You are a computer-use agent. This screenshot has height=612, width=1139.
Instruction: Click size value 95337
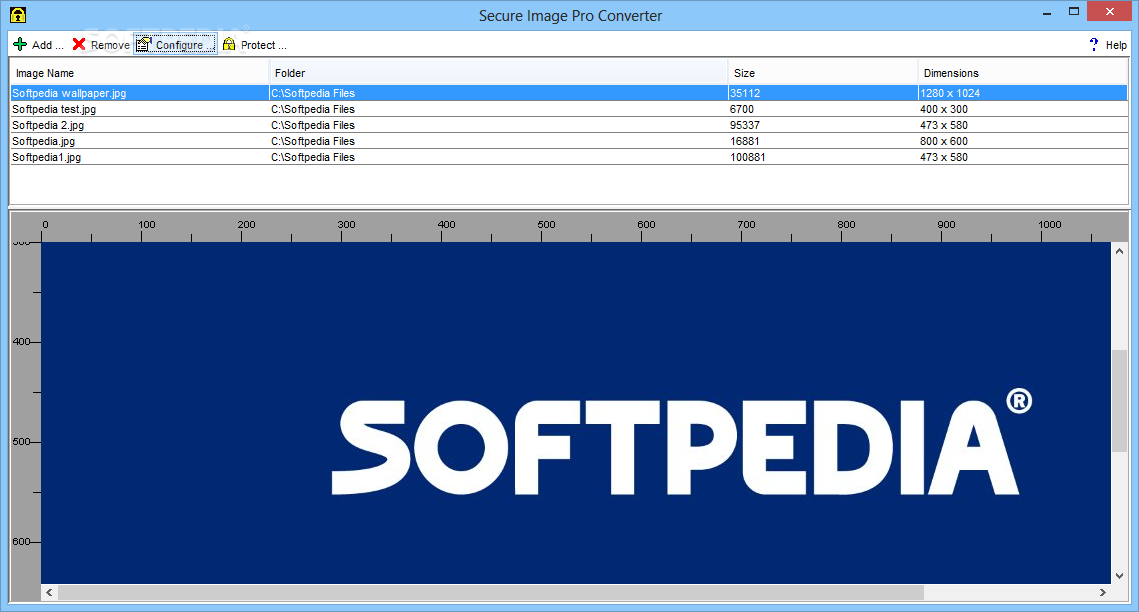coord(745,125)
